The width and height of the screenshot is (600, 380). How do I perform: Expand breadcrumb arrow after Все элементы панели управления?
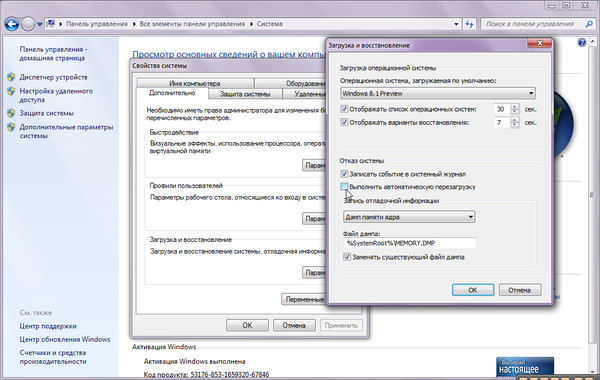(x=251, y=24)
